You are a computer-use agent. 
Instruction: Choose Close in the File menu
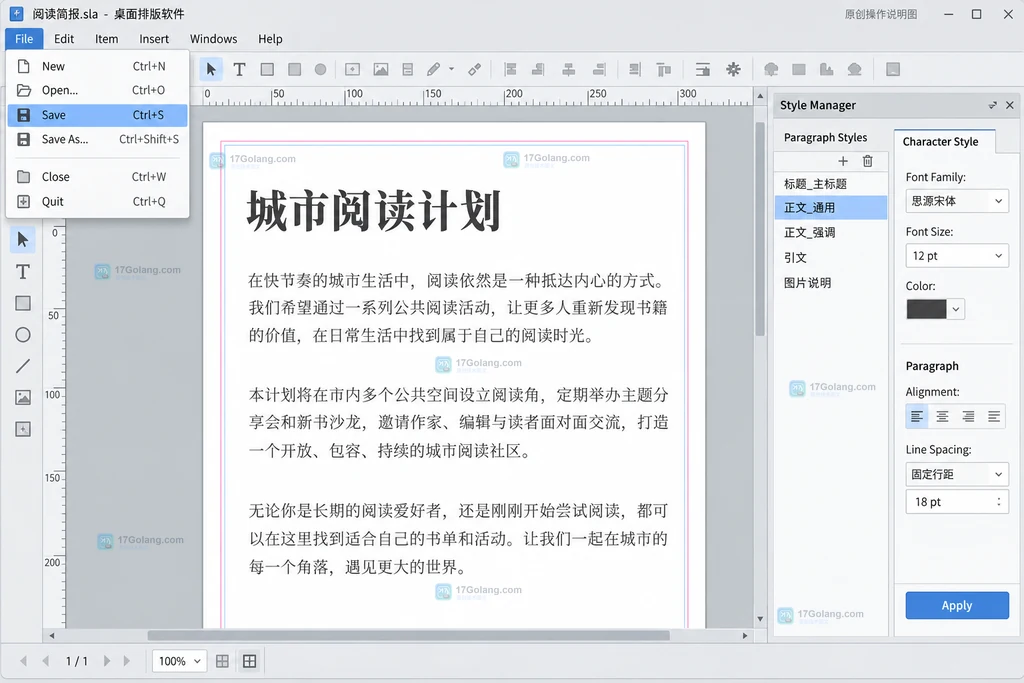[97, 176]
